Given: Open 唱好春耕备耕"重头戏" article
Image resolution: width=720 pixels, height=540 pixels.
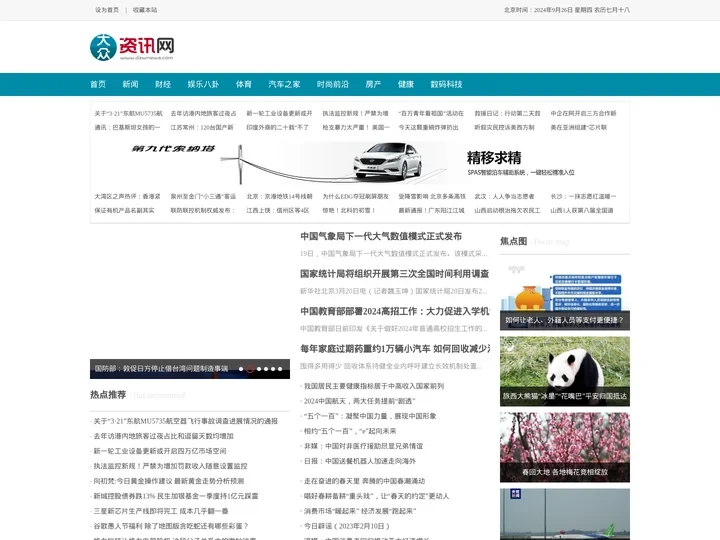Looking at the screenshot, I should coord(377,496).
